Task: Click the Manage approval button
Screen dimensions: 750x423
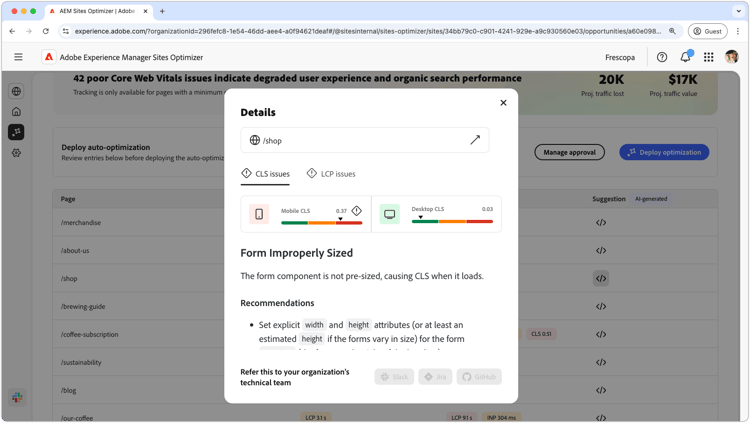Action: (569, 152)
